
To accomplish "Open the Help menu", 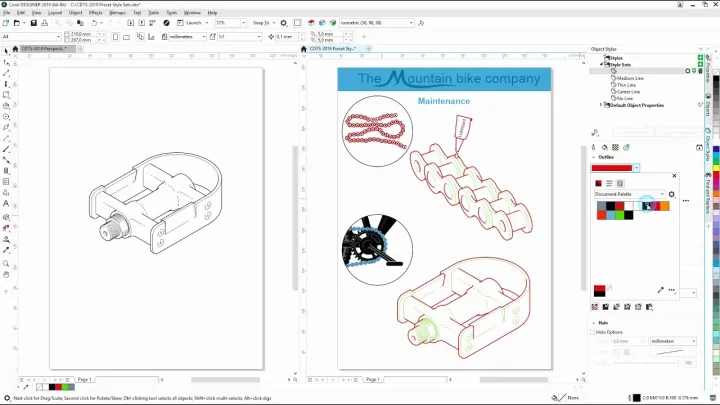I will [x=212, y=13].
